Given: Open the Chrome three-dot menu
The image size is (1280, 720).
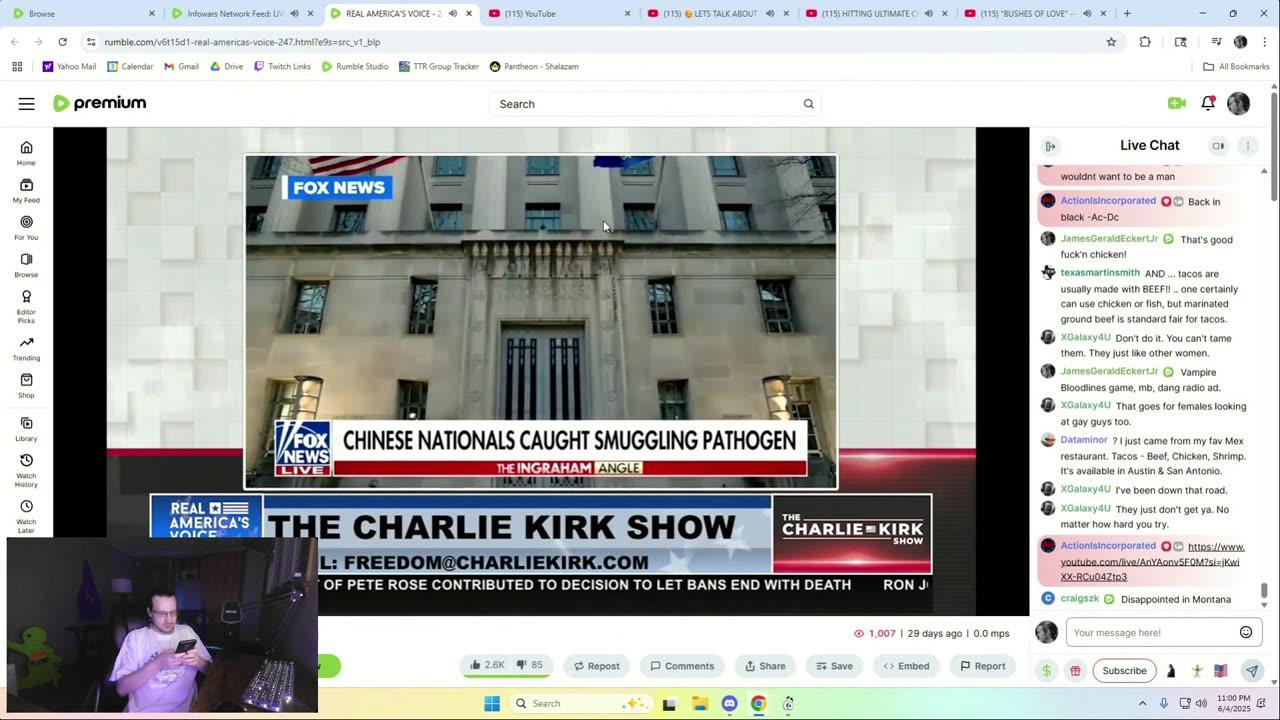Looking at the screenshot, I should (1264, 42).
